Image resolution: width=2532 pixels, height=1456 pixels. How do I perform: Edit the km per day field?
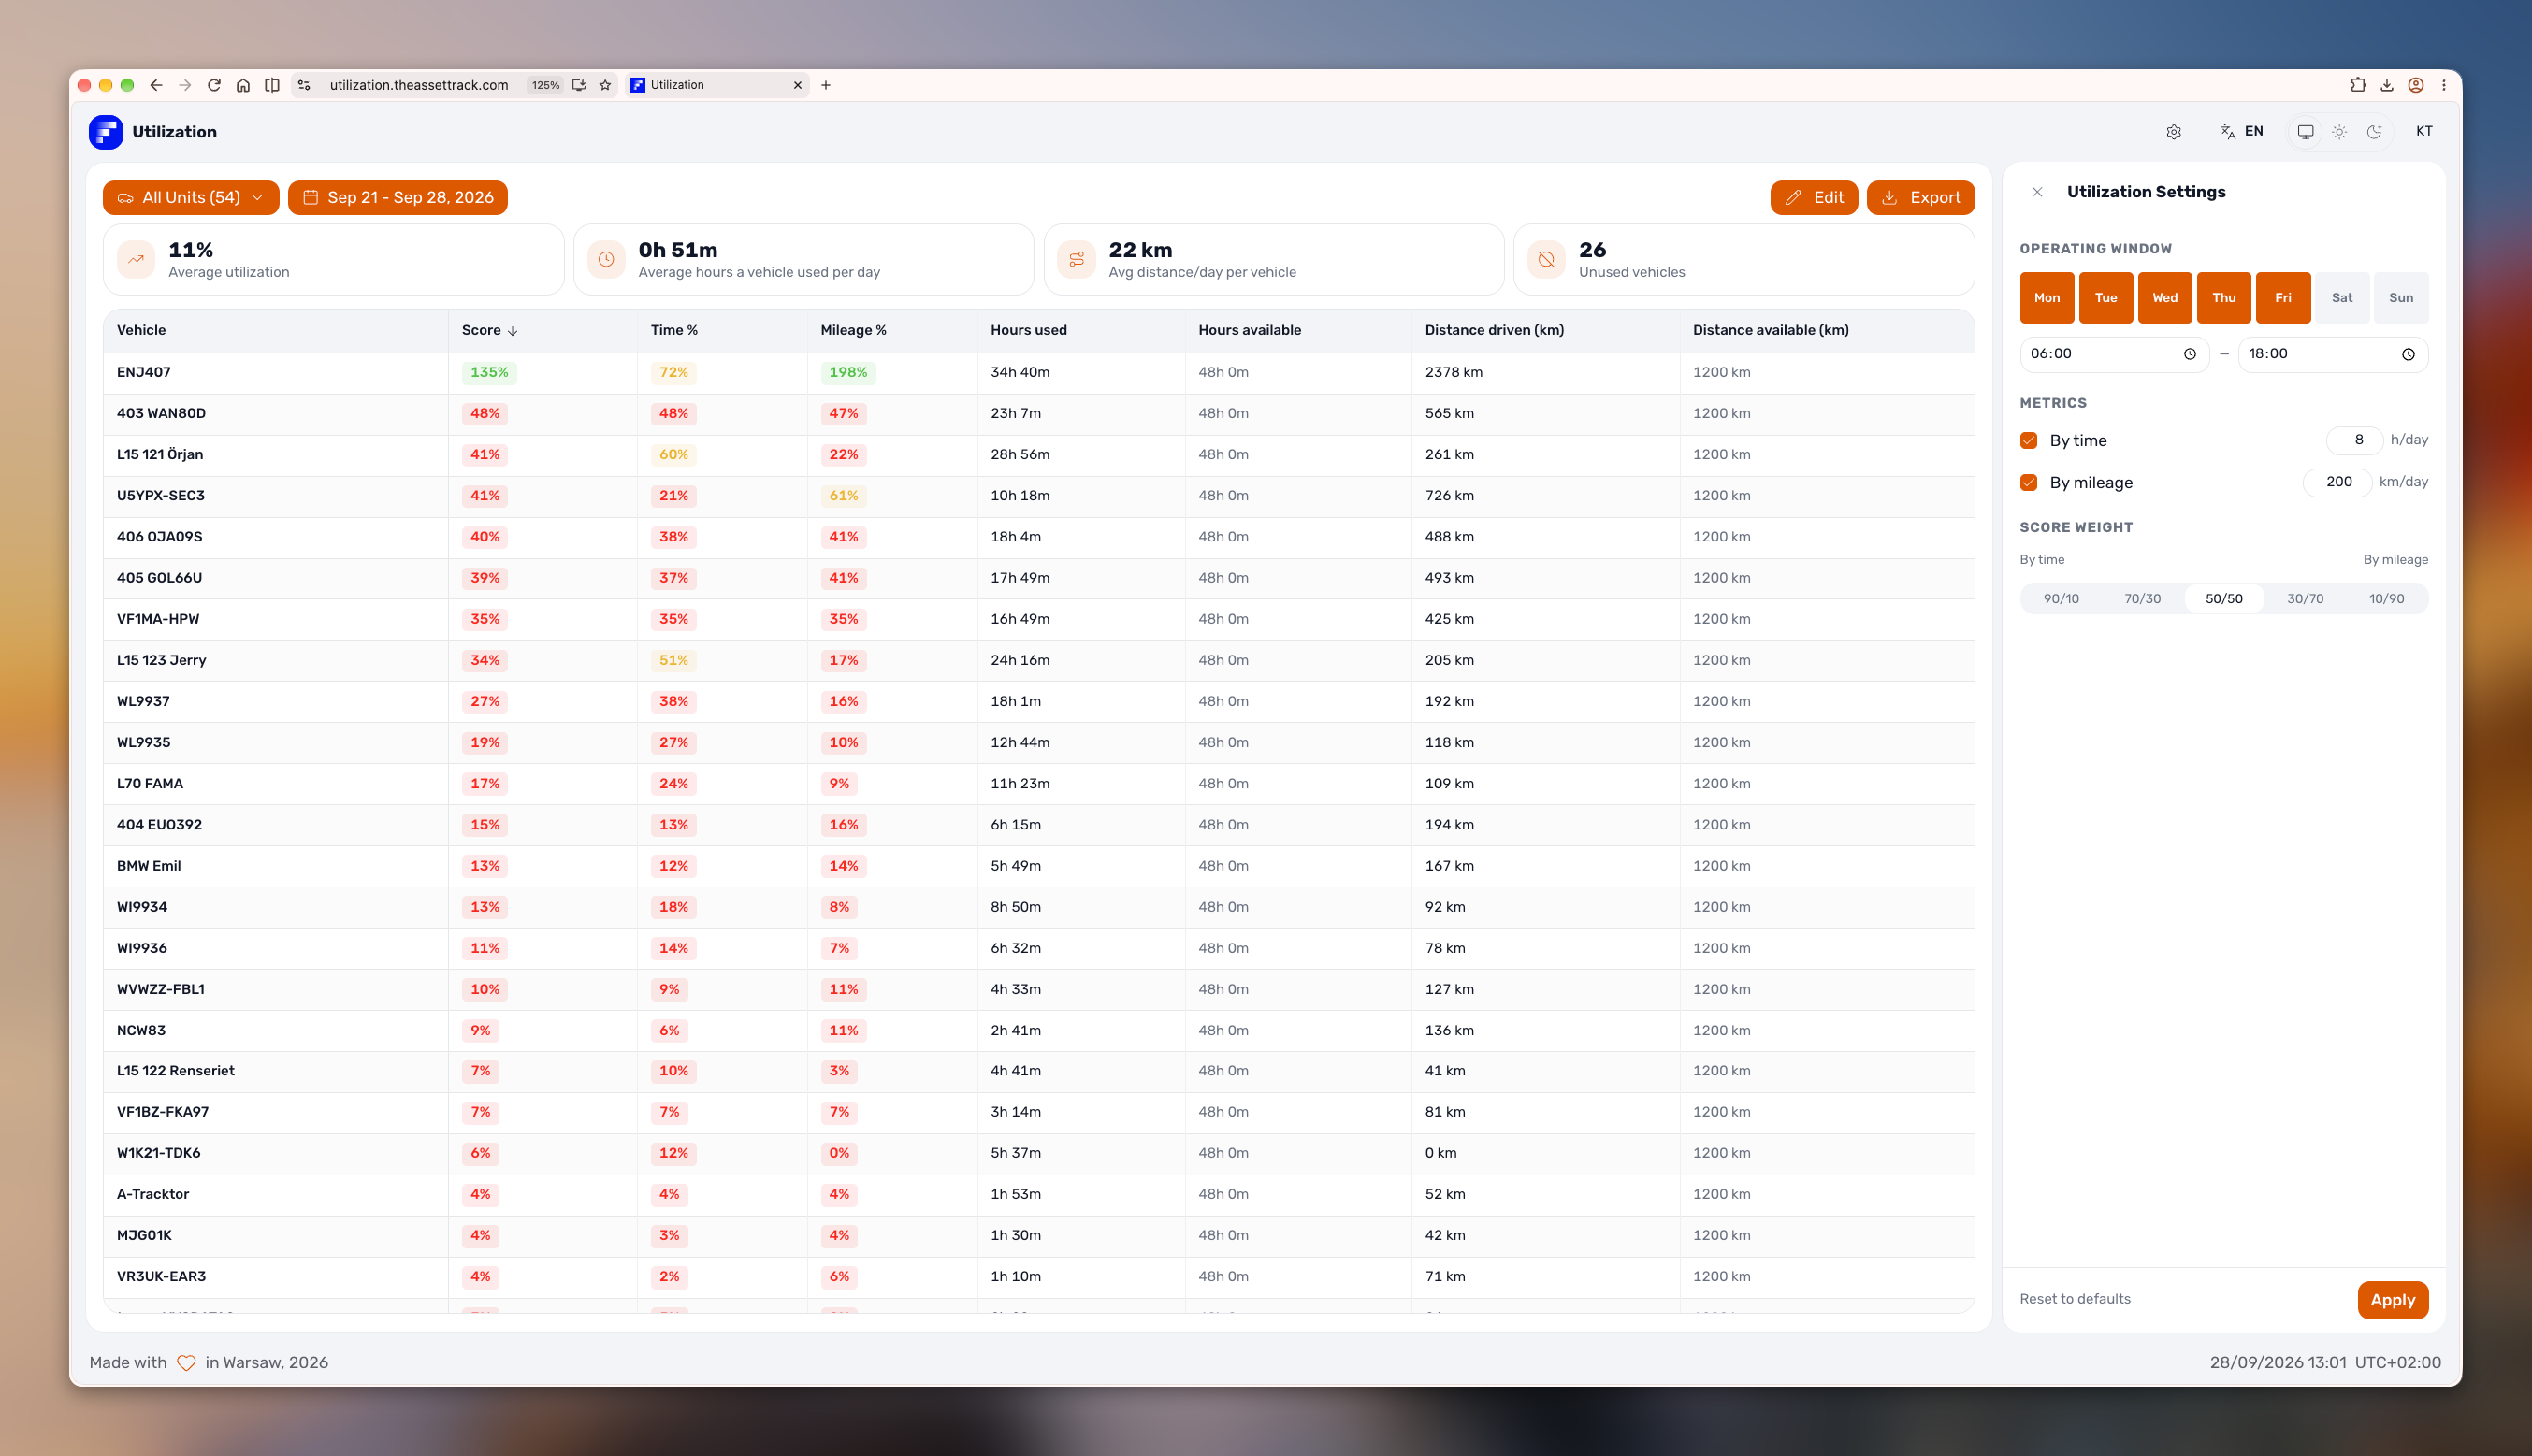[2337, 482]
